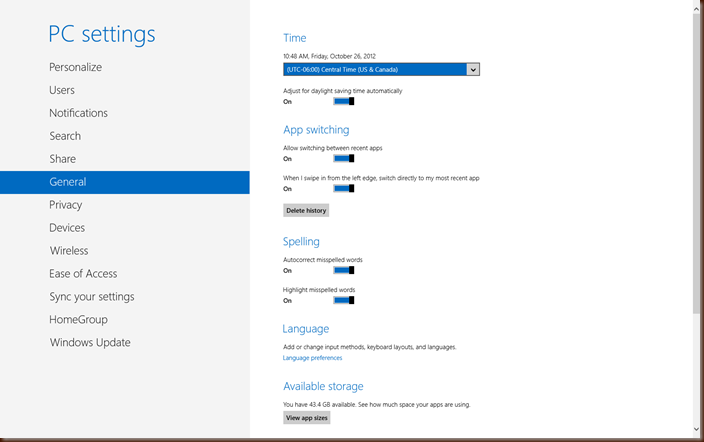704x442 pixels.
Task: Click the Time section heading
Action: [295, 38]
